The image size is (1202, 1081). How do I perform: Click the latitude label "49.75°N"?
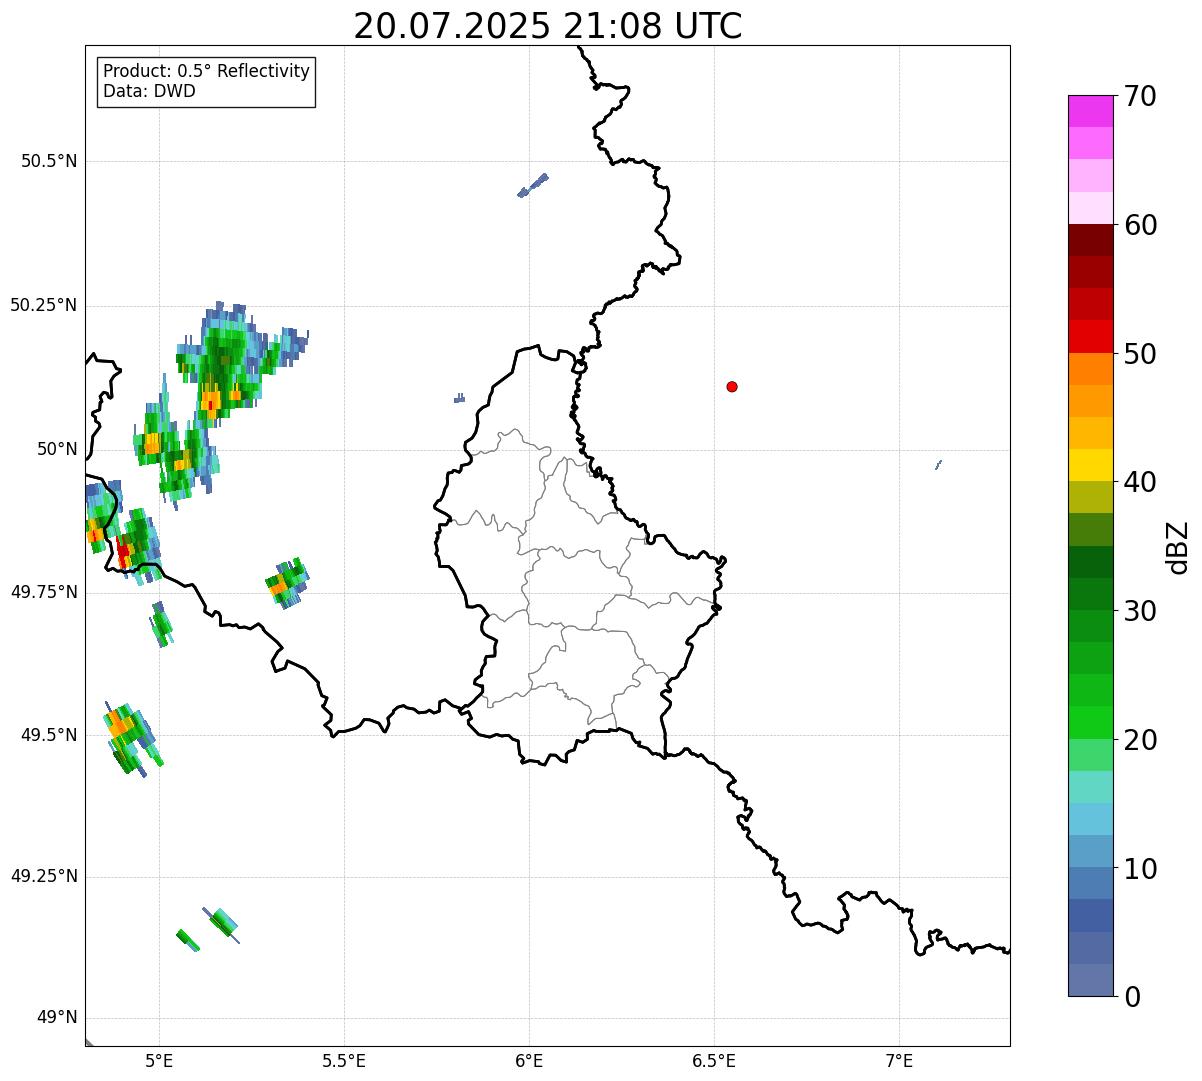44,593
